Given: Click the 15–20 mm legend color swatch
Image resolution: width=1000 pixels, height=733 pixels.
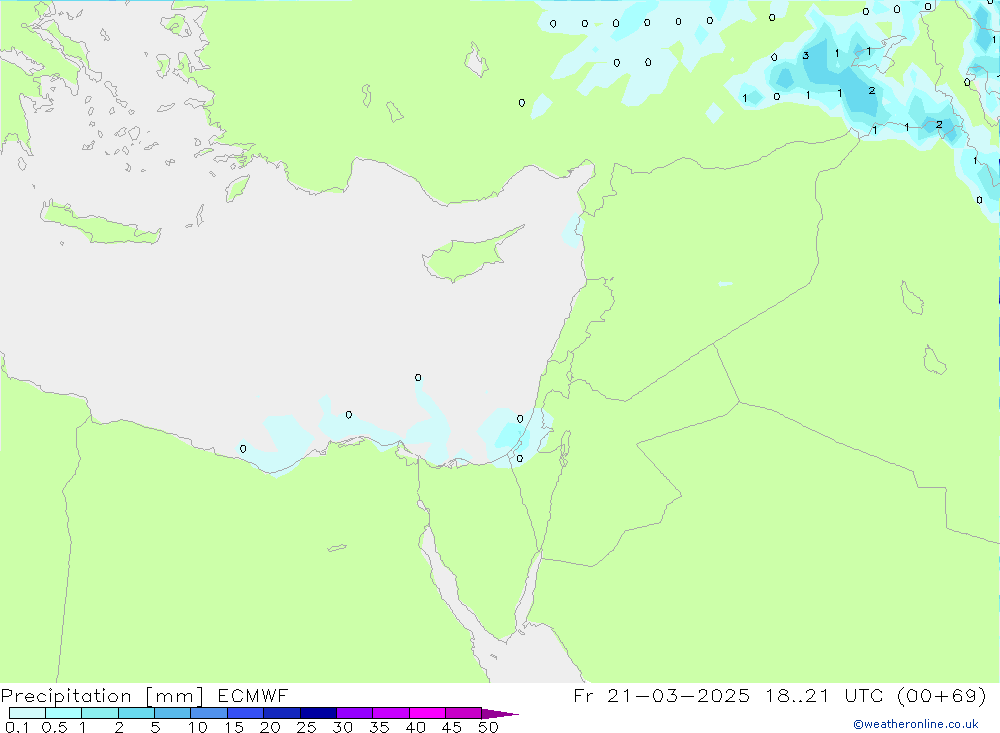Looking at the screenshot, I should tap(245, 713).
